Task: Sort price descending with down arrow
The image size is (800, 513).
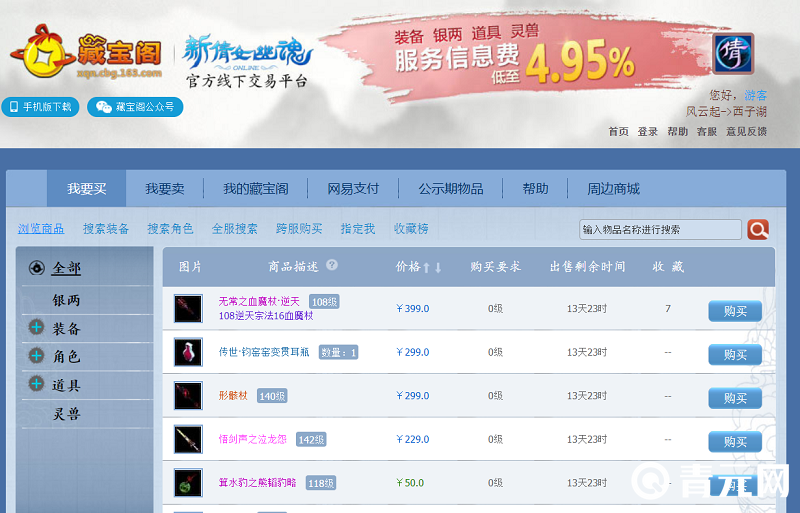Action: click(438, 267)
